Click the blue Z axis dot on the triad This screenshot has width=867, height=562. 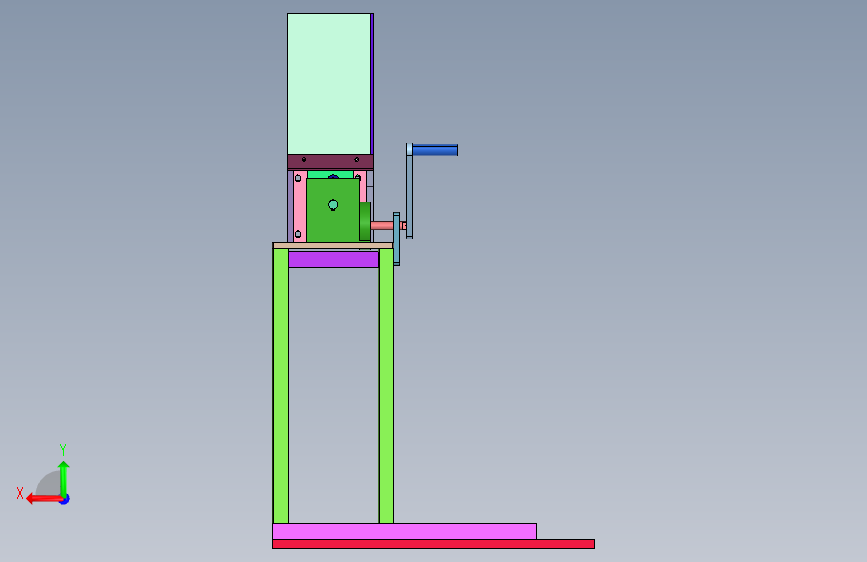tap(65, 499)
